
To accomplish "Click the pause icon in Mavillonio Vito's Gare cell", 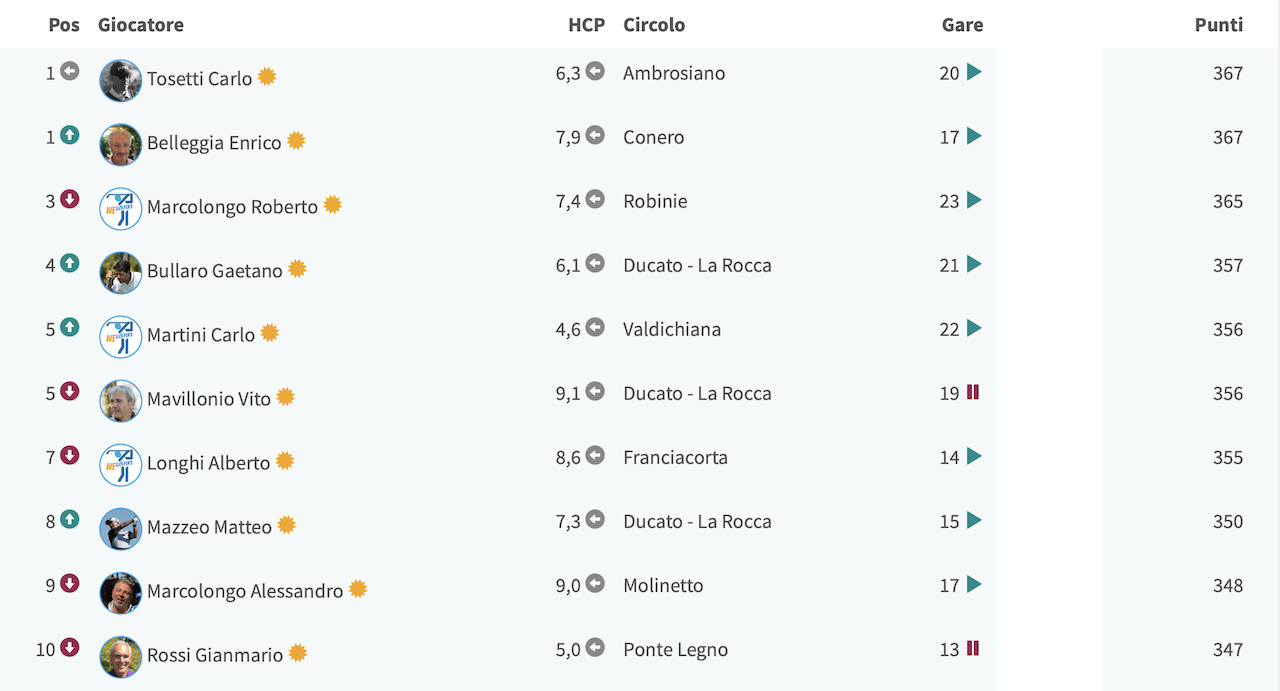I will (973, 392).
